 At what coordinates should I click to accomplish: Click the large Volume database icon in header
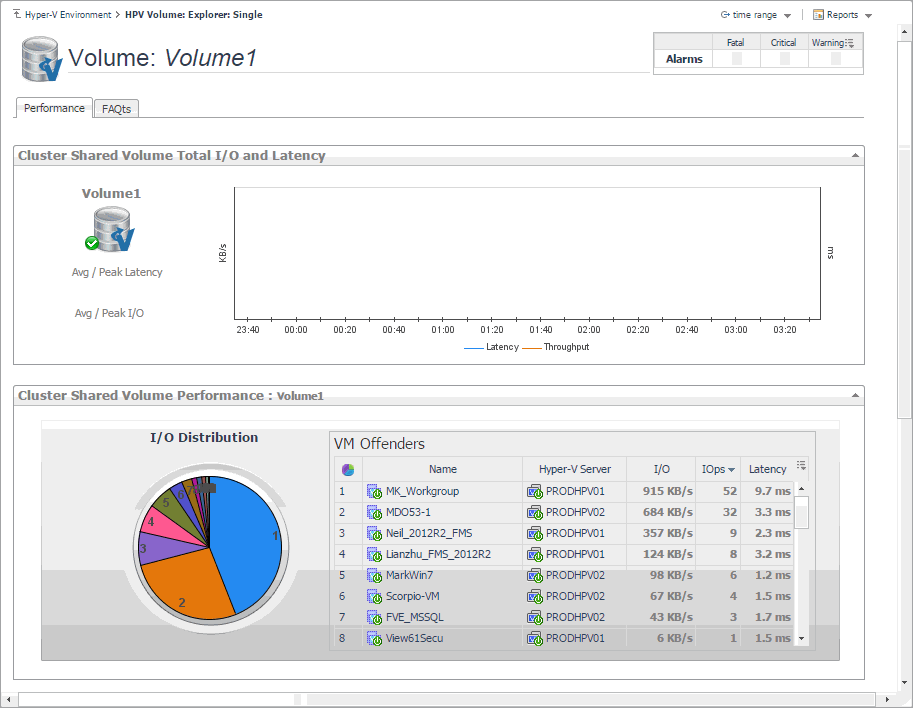pyautogui.click(x=41, y=58)
